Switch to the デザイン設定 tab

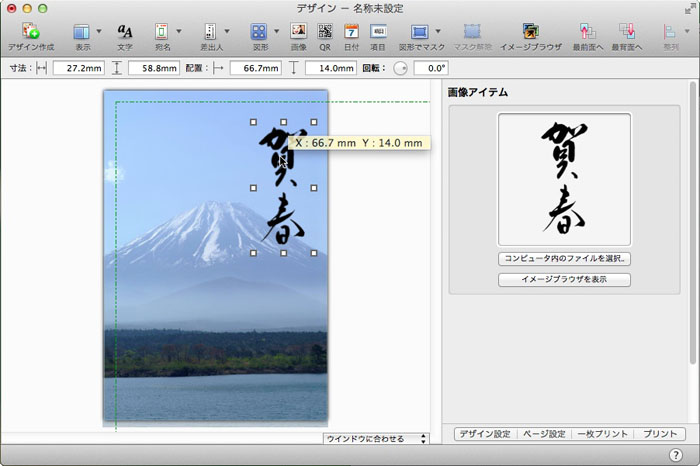(485, 434)
